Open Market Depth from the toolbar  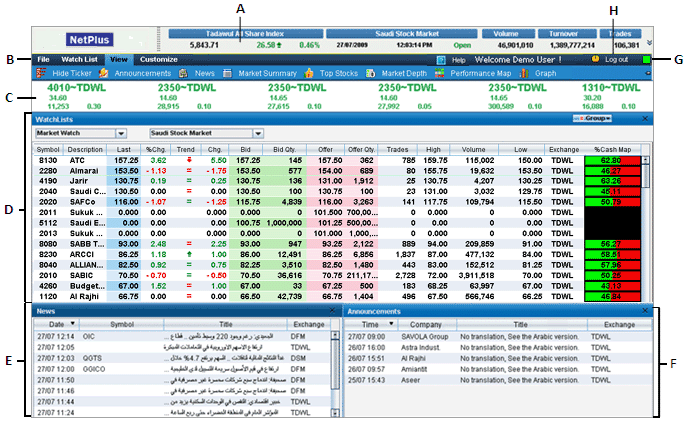(372, 74)
